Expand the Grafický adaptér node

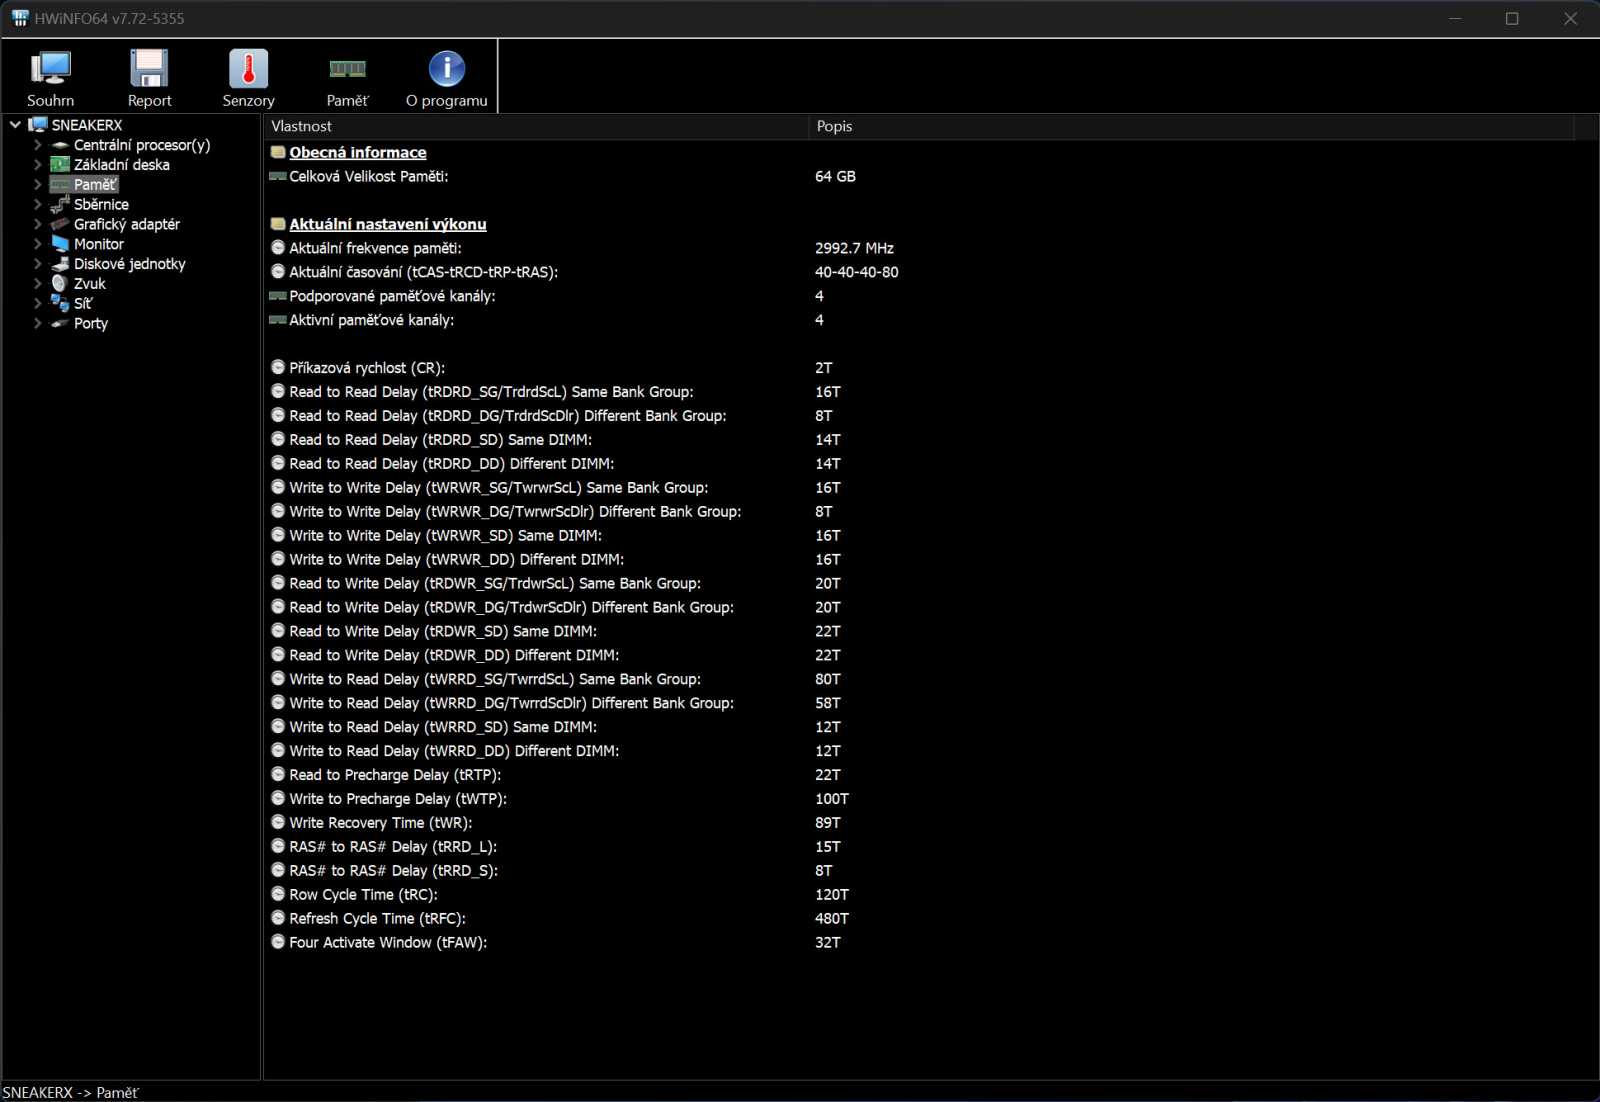point(37,224)
